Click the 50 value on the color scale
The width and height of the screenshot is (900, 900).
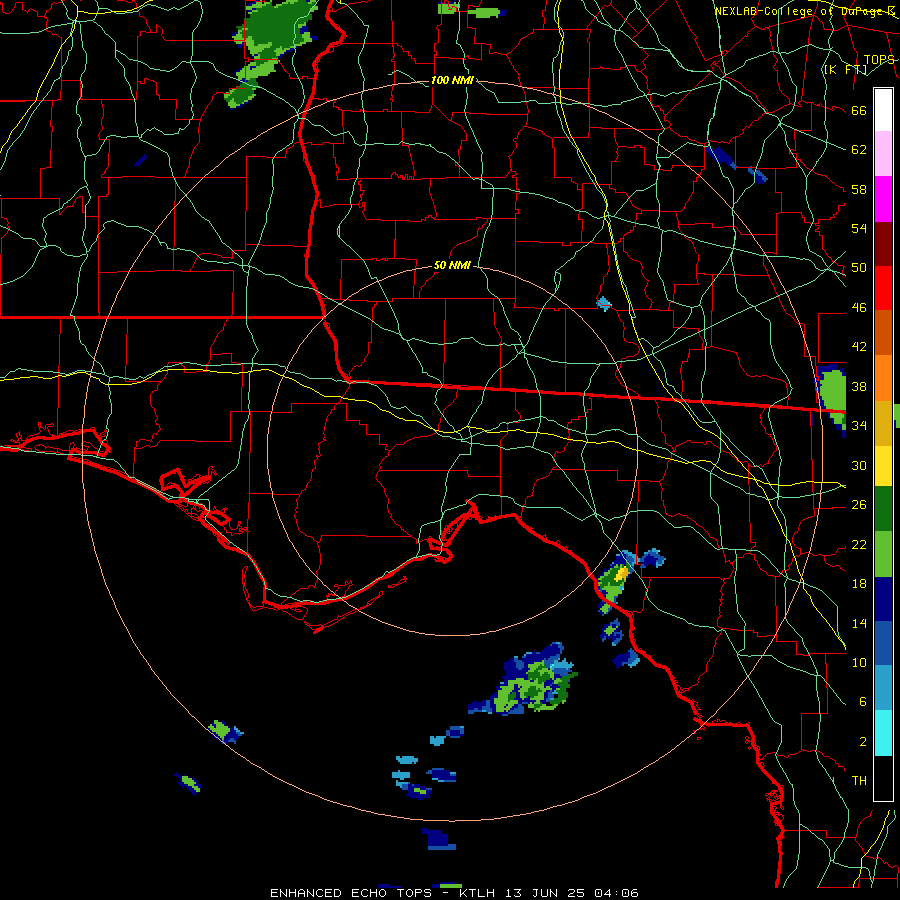pyautogui.click(x=859, y=268)
